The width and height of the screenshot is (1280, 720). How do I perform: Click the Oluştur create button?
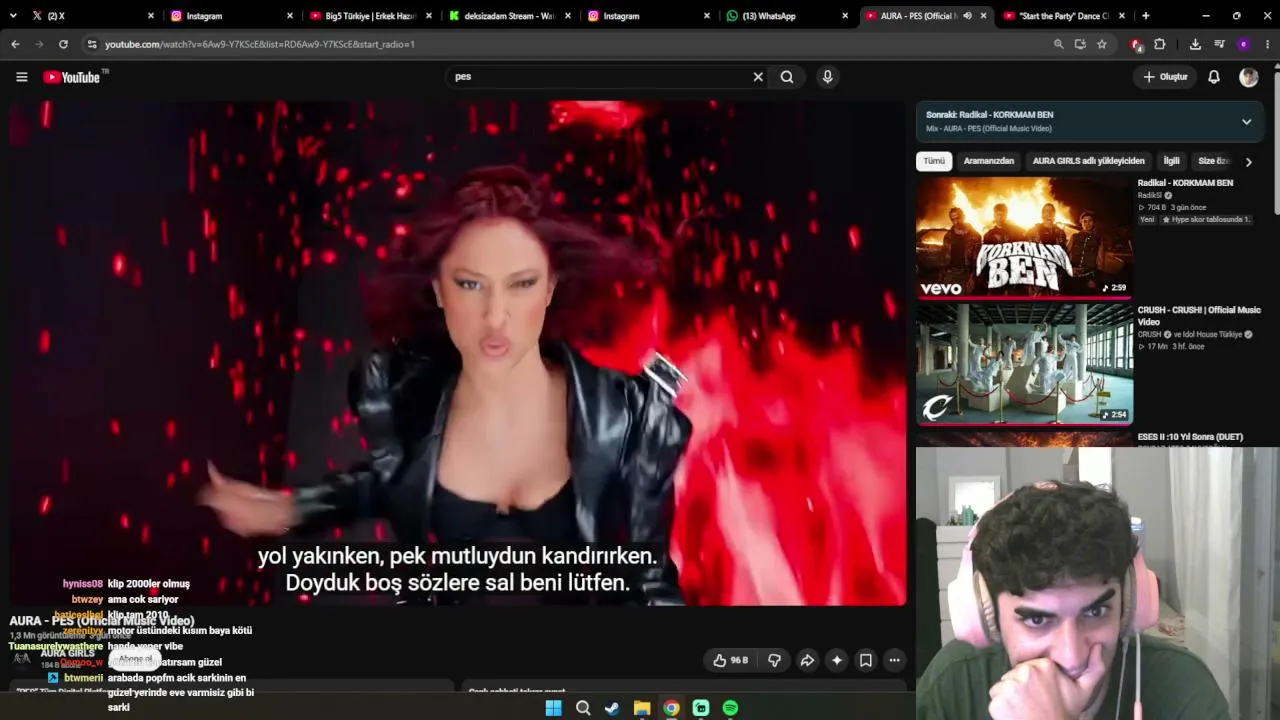[1165, 77]
